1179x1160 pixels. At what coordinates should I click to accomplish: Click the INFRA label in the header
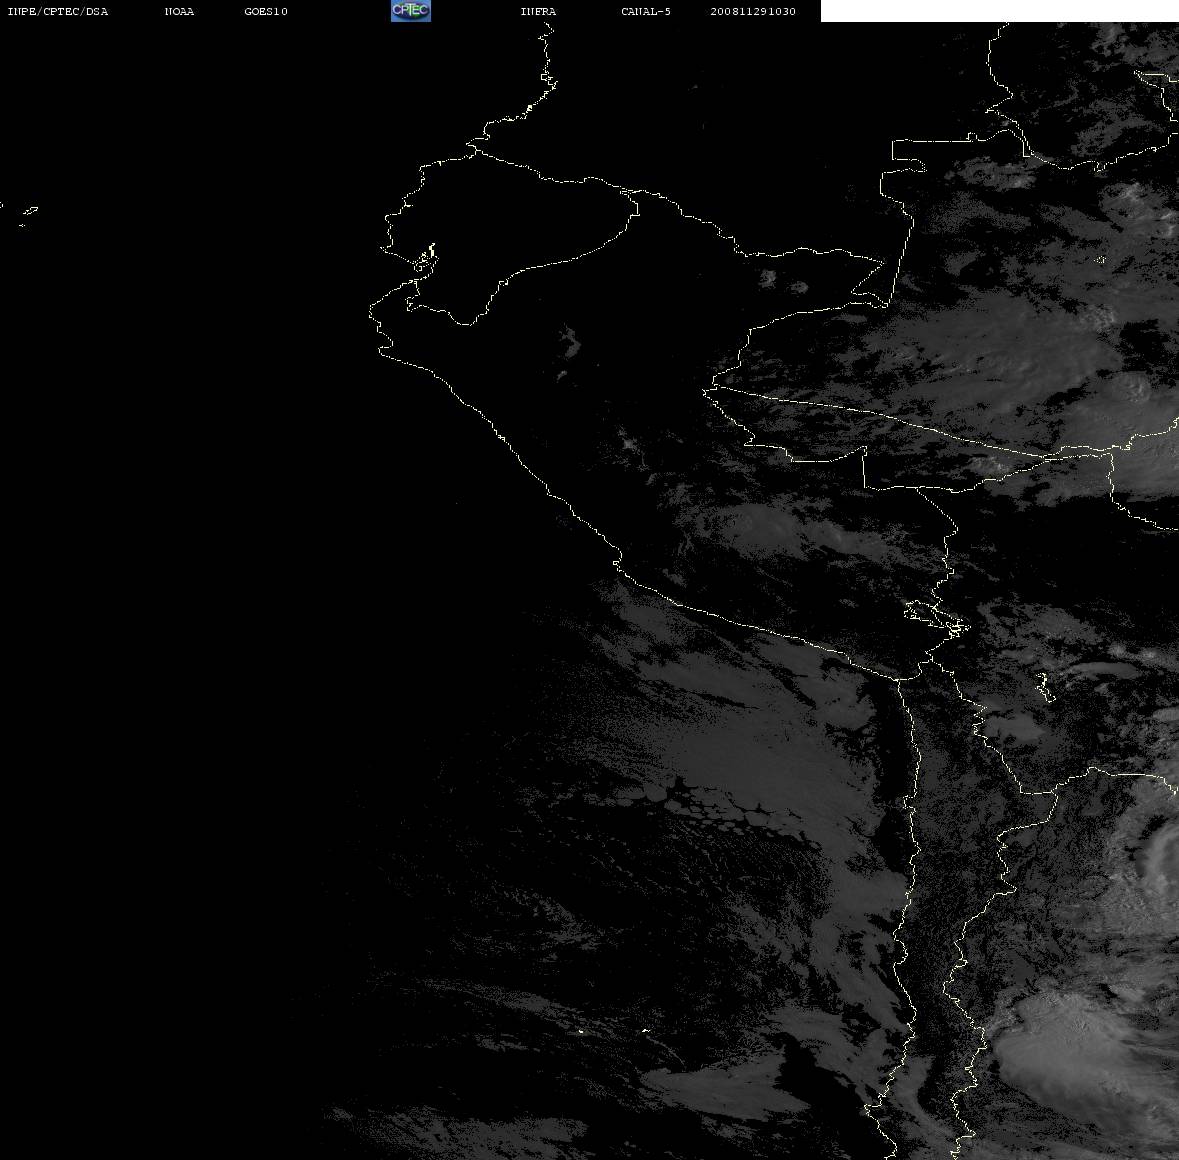pyautogui.click(x=538, y=11)
